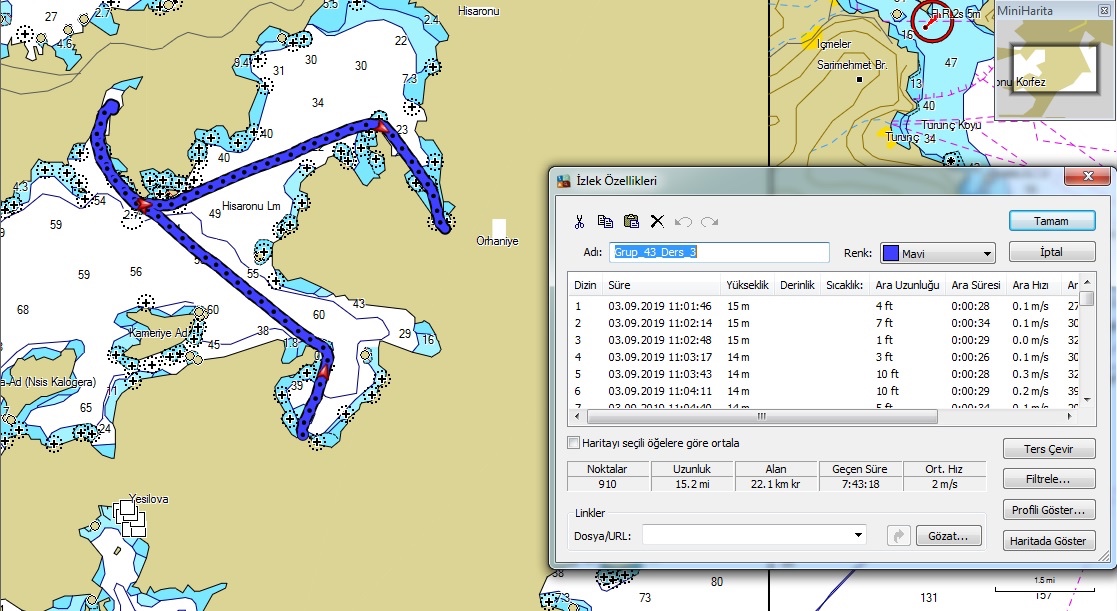Image resolution: width=1117 pixels, height=611 pixels.
Task: Delete selected points with the X icon
Action: pos(657,221)
